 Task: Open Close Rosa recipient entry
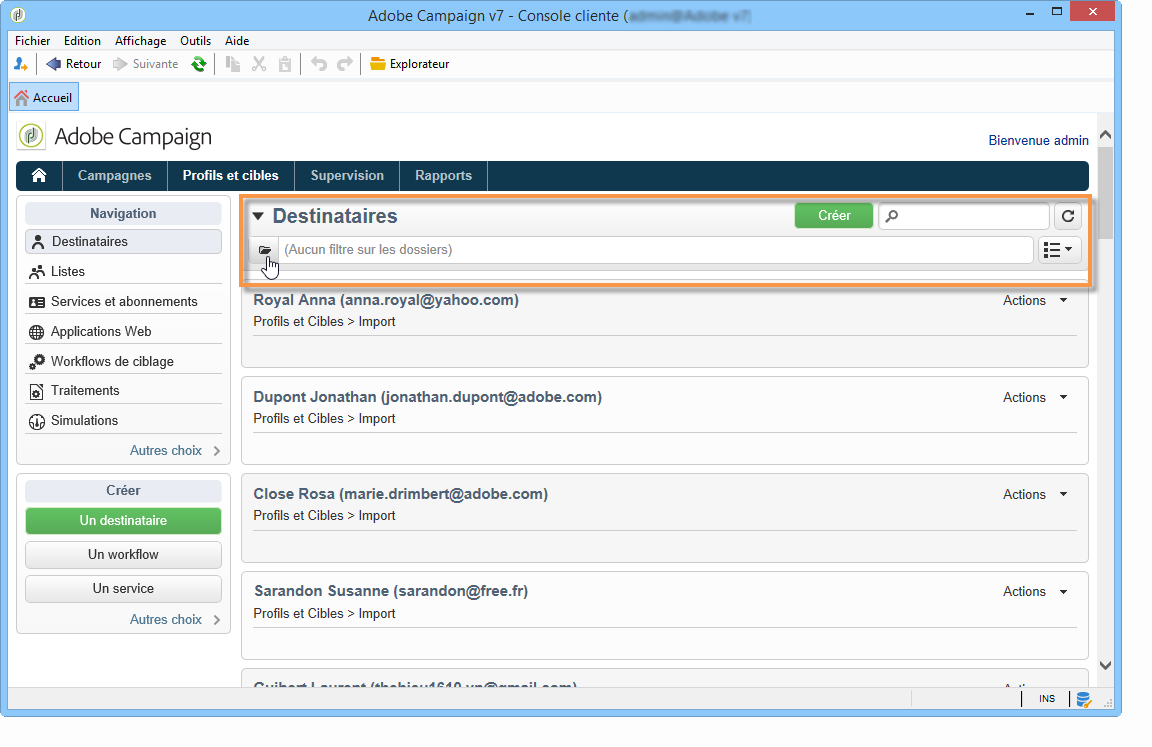point(400,494)
